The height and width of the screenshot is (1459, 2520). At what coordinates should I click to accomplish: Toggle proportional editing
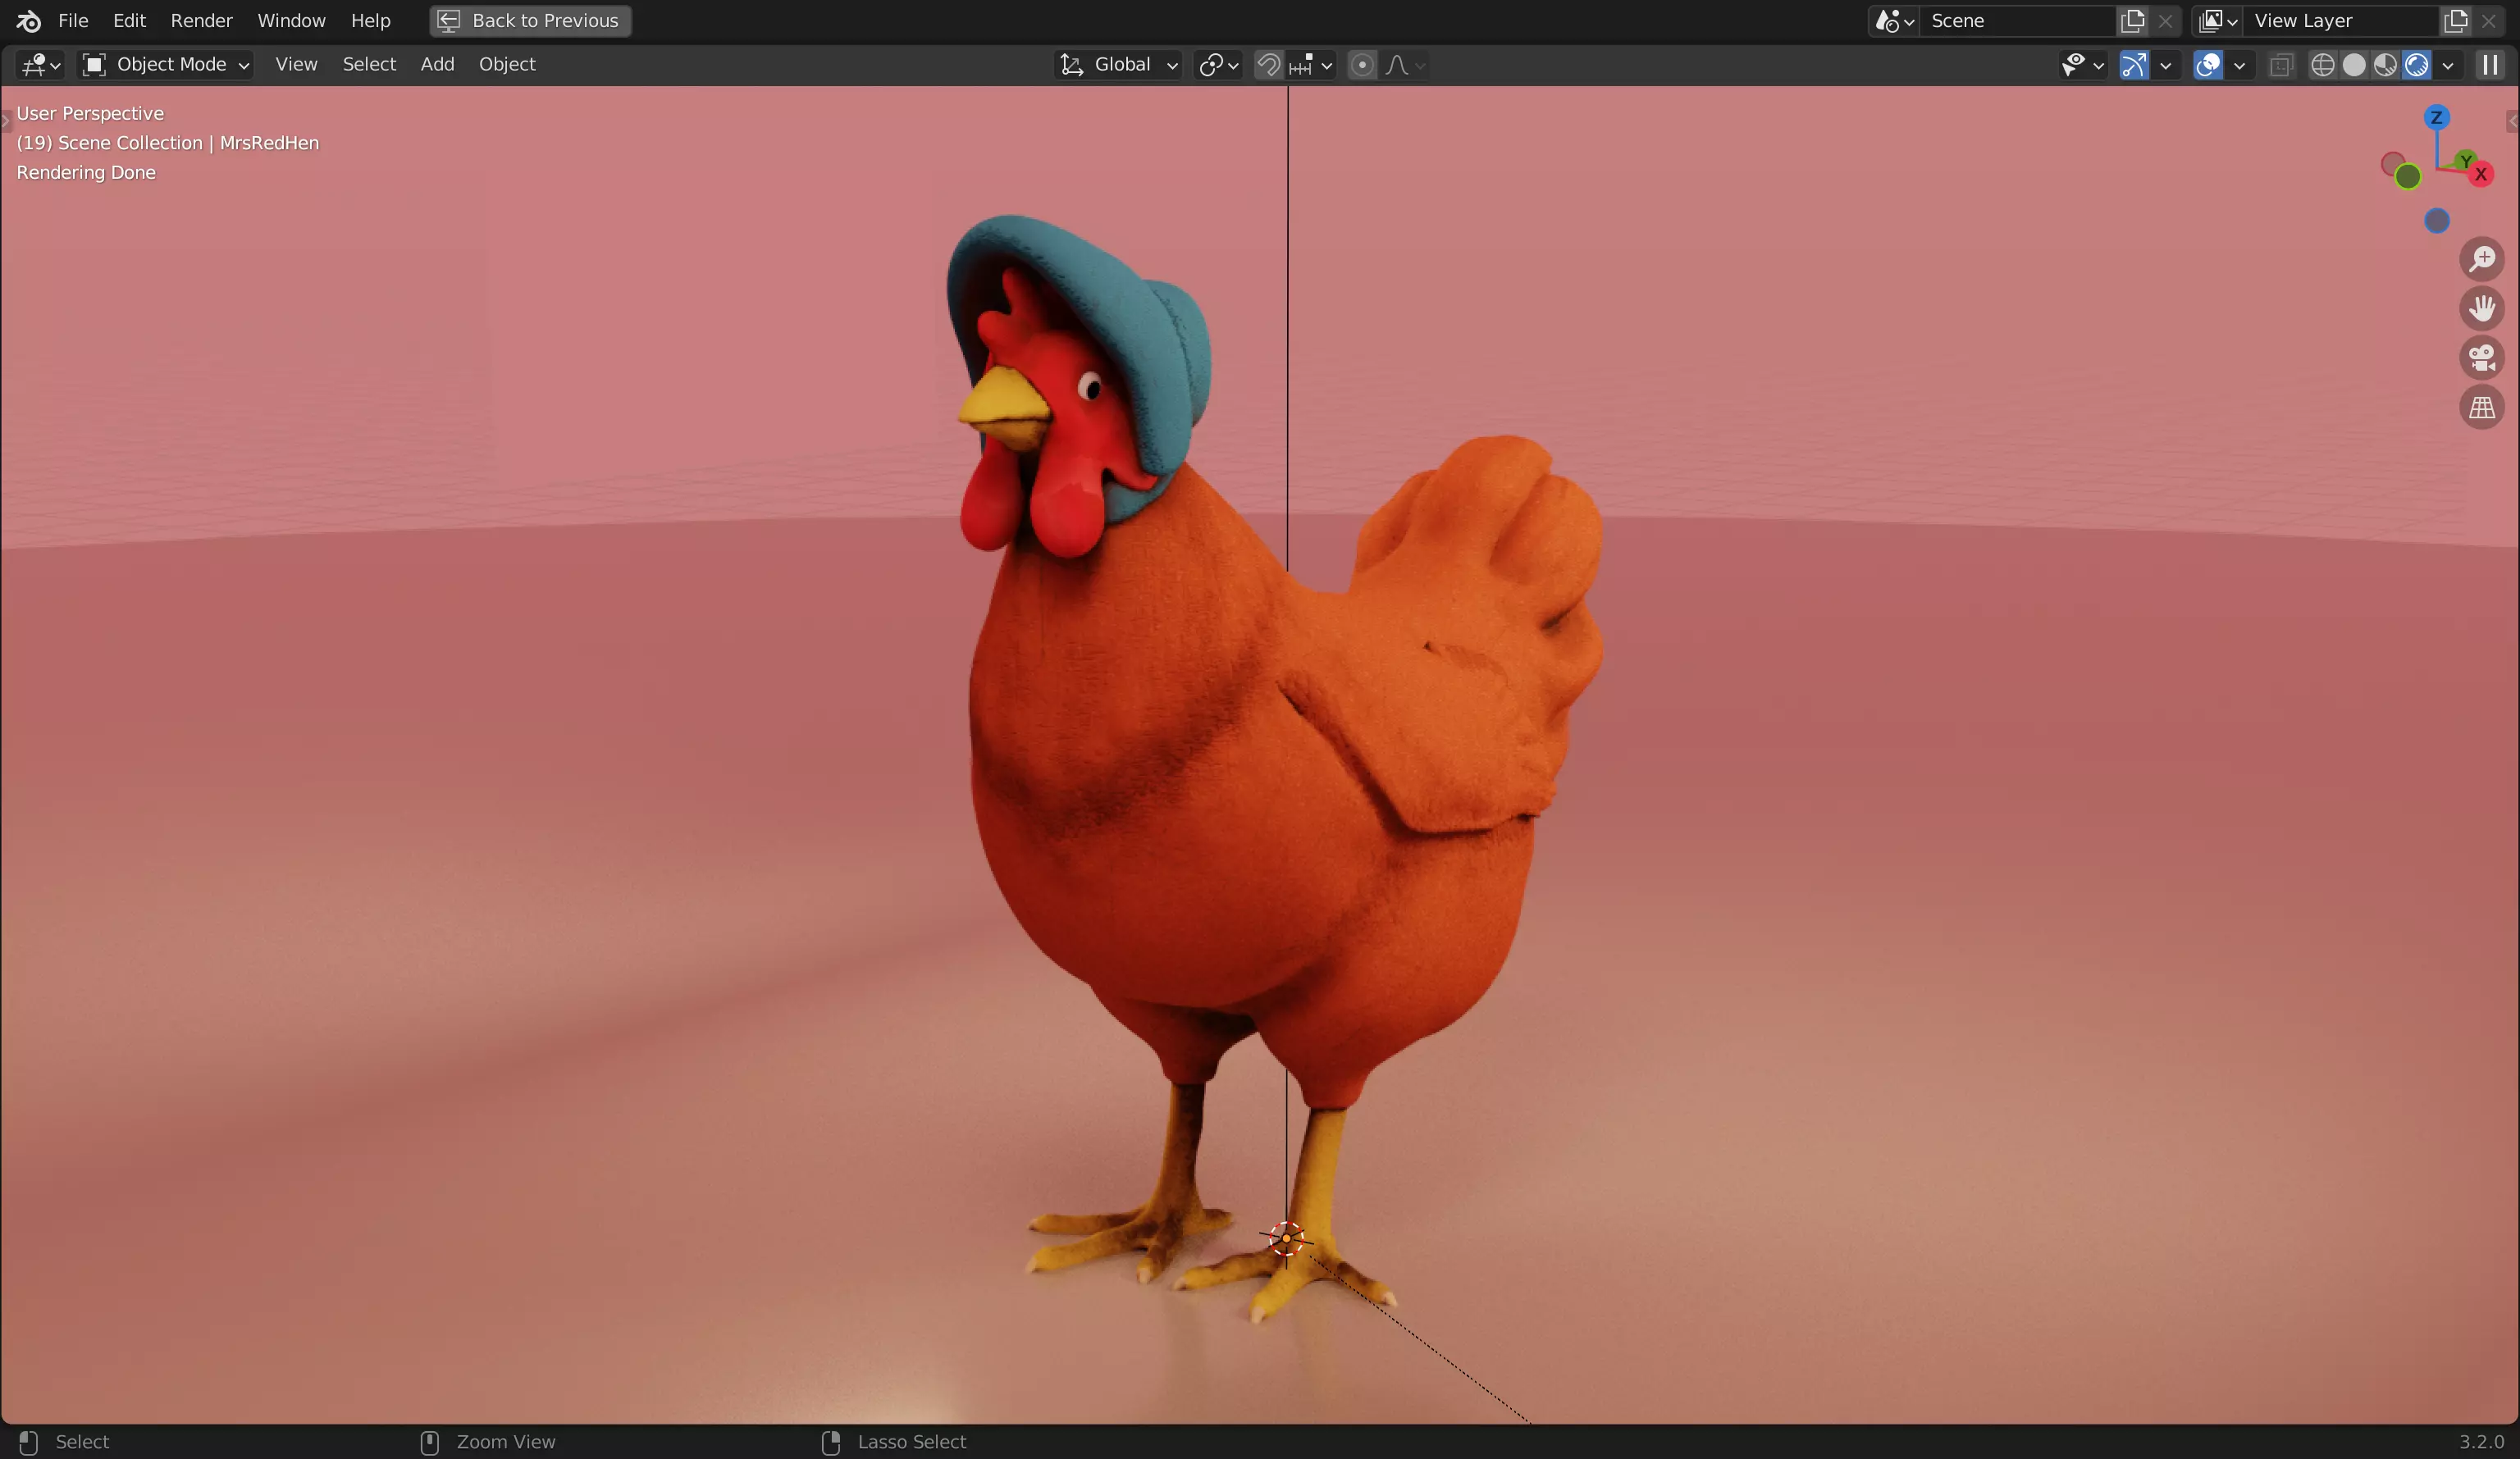pos(1361,65)
